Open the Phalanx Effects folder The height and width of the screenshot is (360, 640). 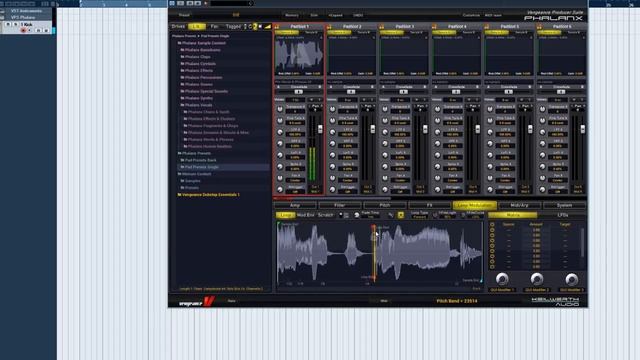pos(197,71)
